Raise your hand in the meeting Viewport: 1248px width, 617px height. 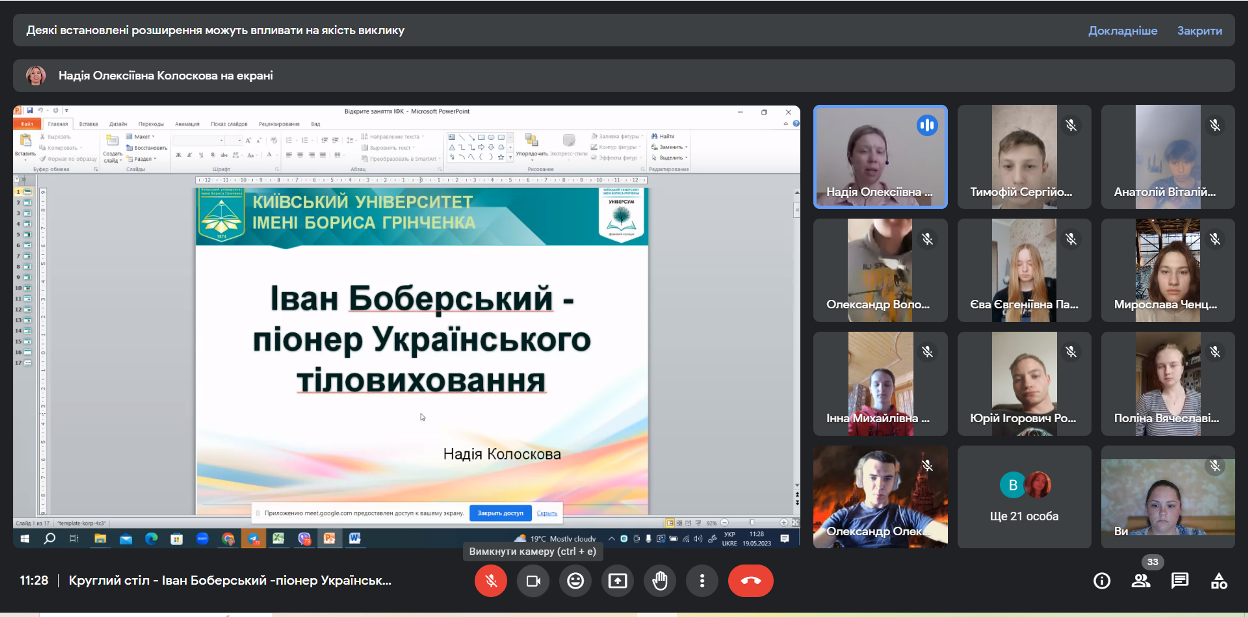(x=660, y=580)
